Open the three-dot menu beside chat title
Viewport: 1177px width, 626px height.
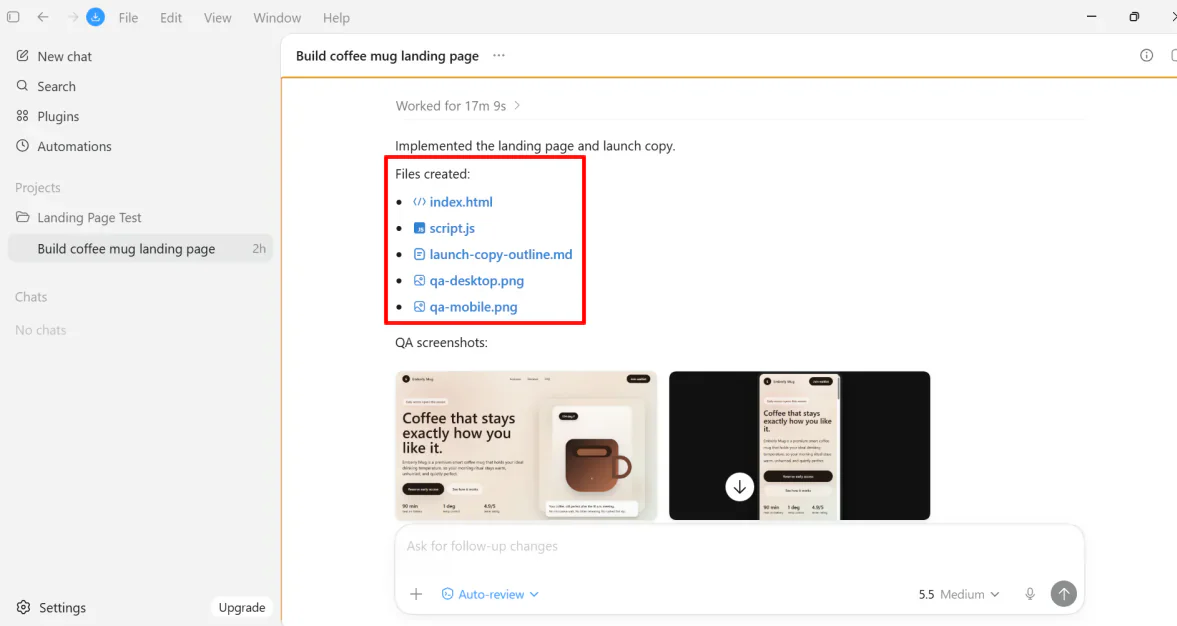click(x=498, y=56)
